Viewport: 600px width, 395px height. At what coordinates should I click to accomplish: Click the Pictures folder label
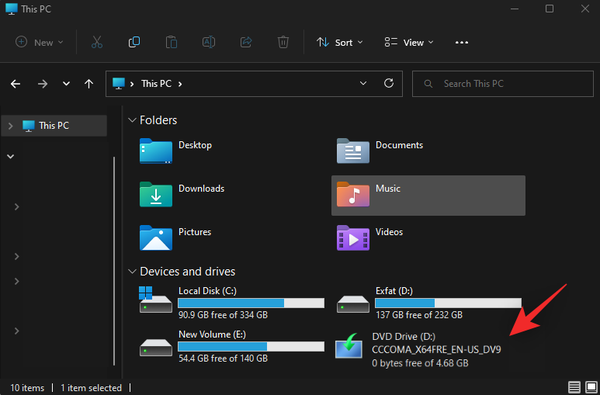(x=195, y=232)
